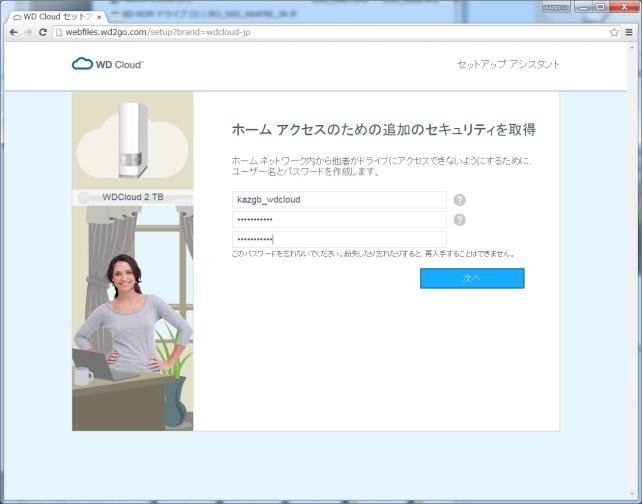The width and height of the screenshot is (642, 504).
Task: Click the password confirmation field
Action: tap(339, 240)
